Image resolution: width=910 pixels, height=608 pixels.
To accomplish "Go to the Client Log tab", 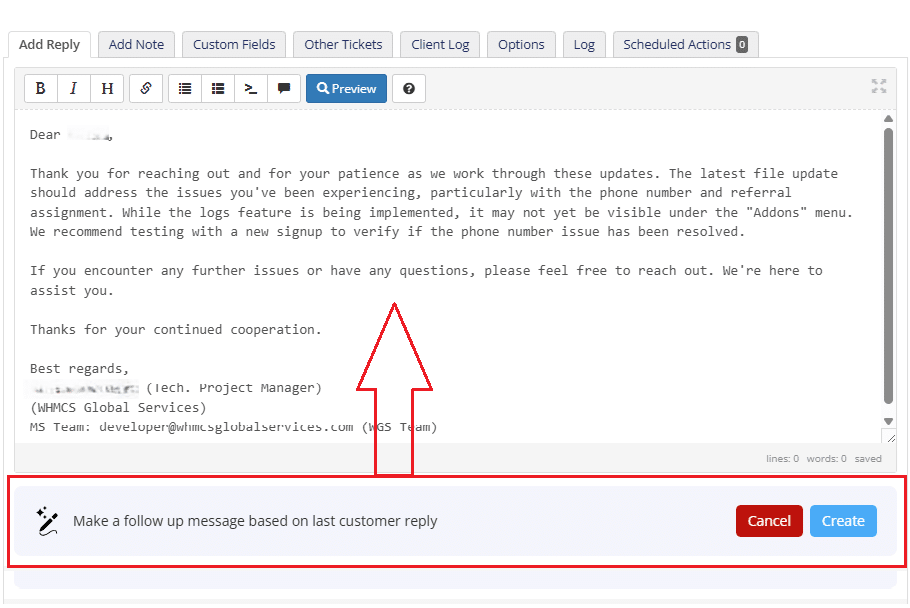I will [440, 44].
